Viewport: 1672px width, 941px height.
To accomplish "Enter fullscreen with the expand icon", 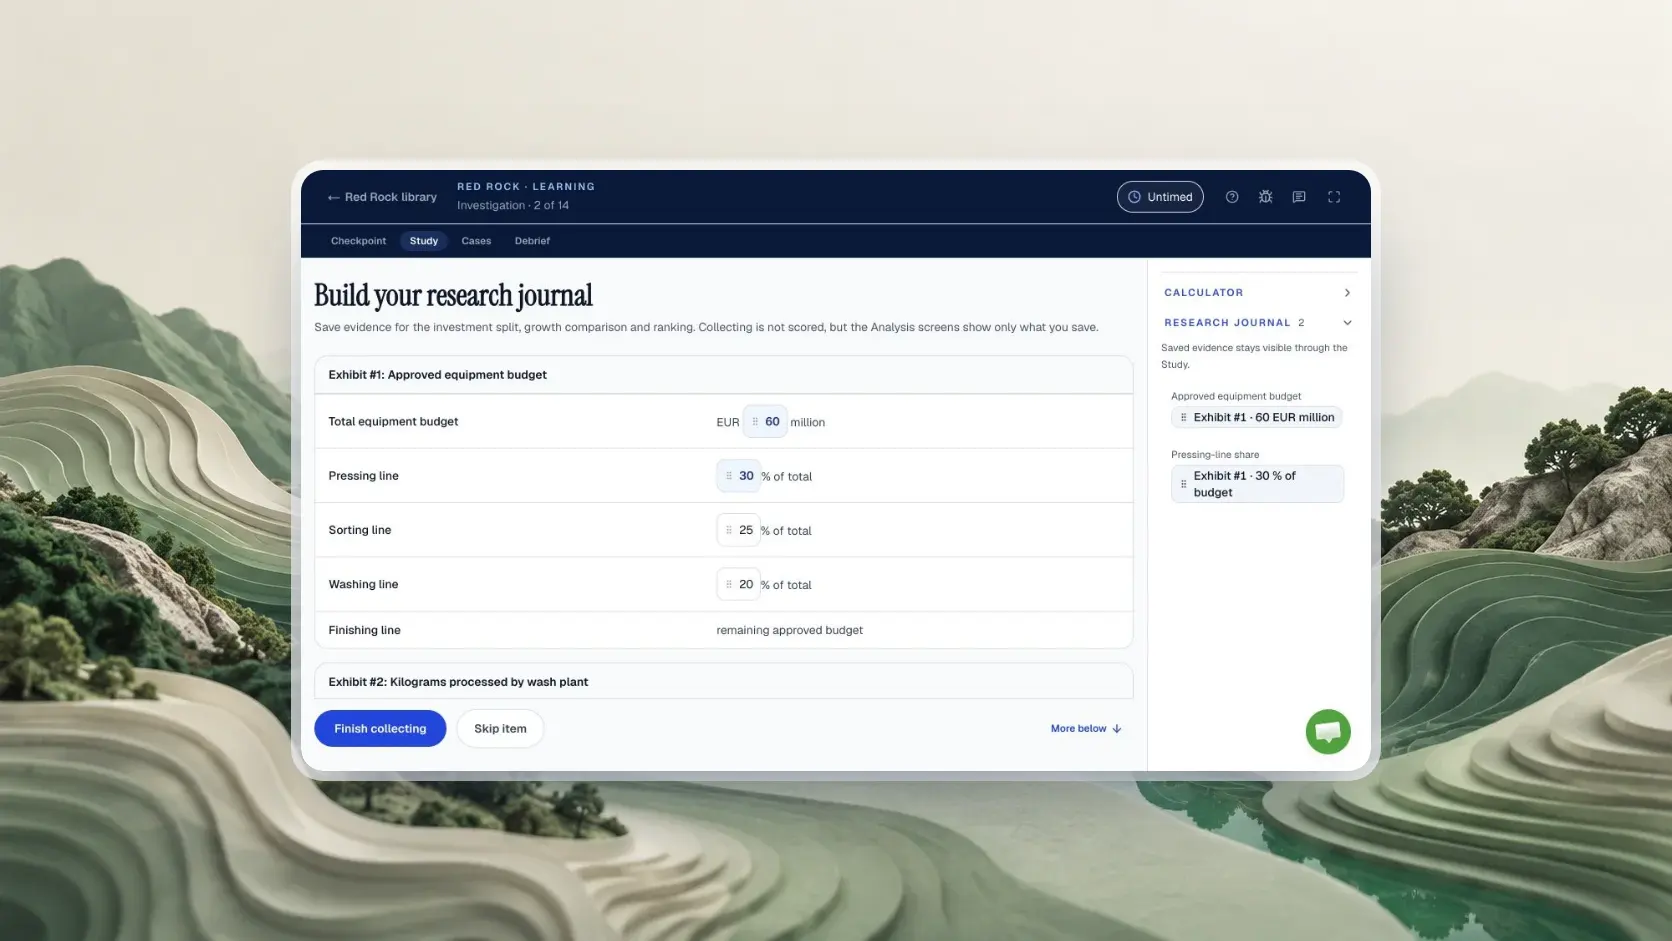I will [1334, 197].
